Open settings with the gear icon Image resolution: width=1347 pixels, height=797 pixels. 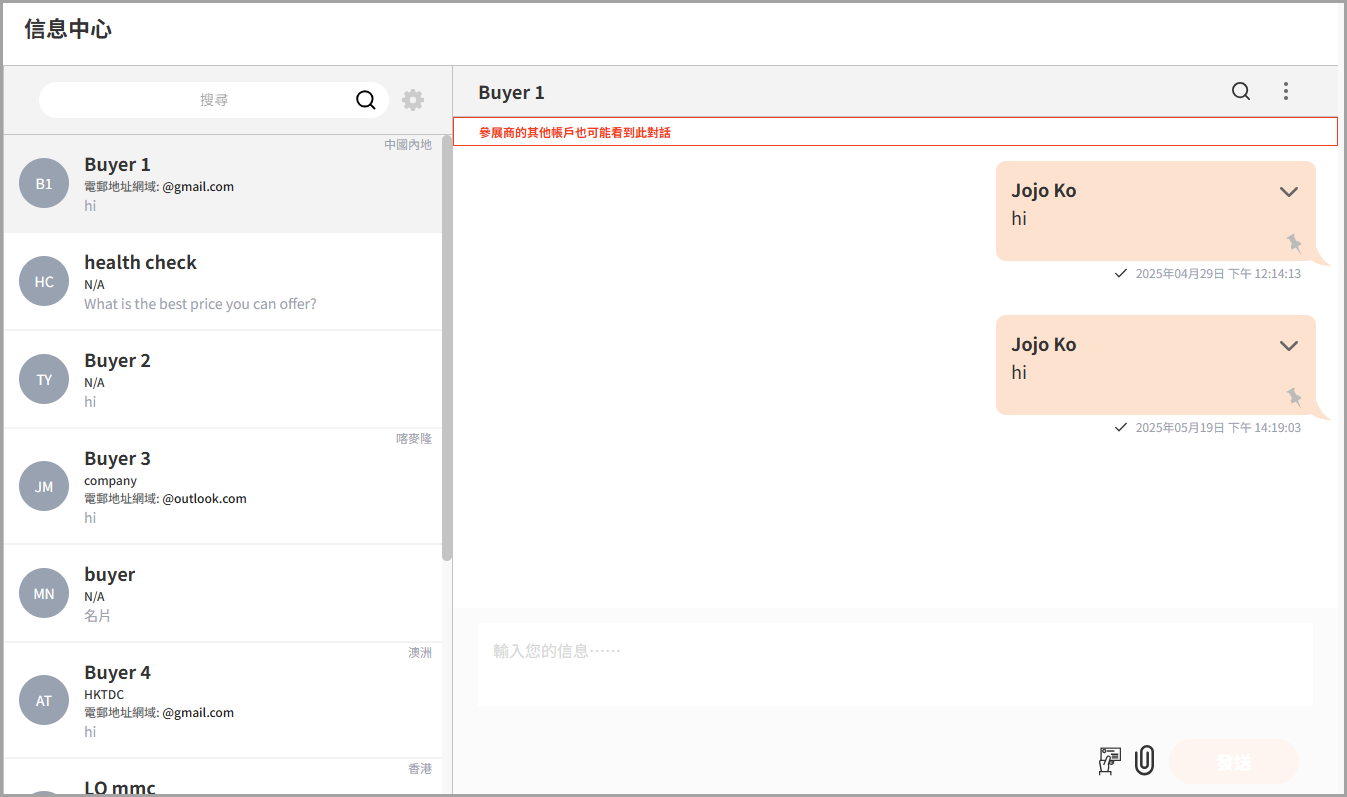413,100
